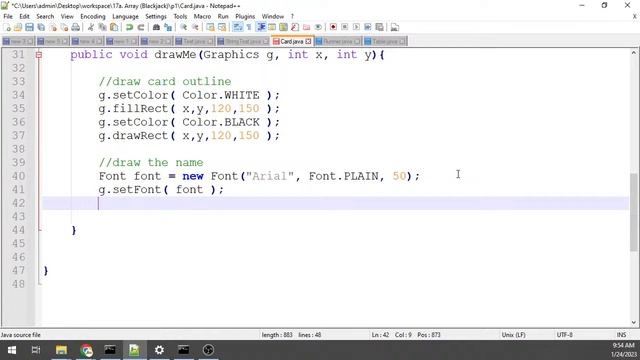Screen dimensions: 640x360
Task: Toggle the indent guide icon
Action: (261, 27)
